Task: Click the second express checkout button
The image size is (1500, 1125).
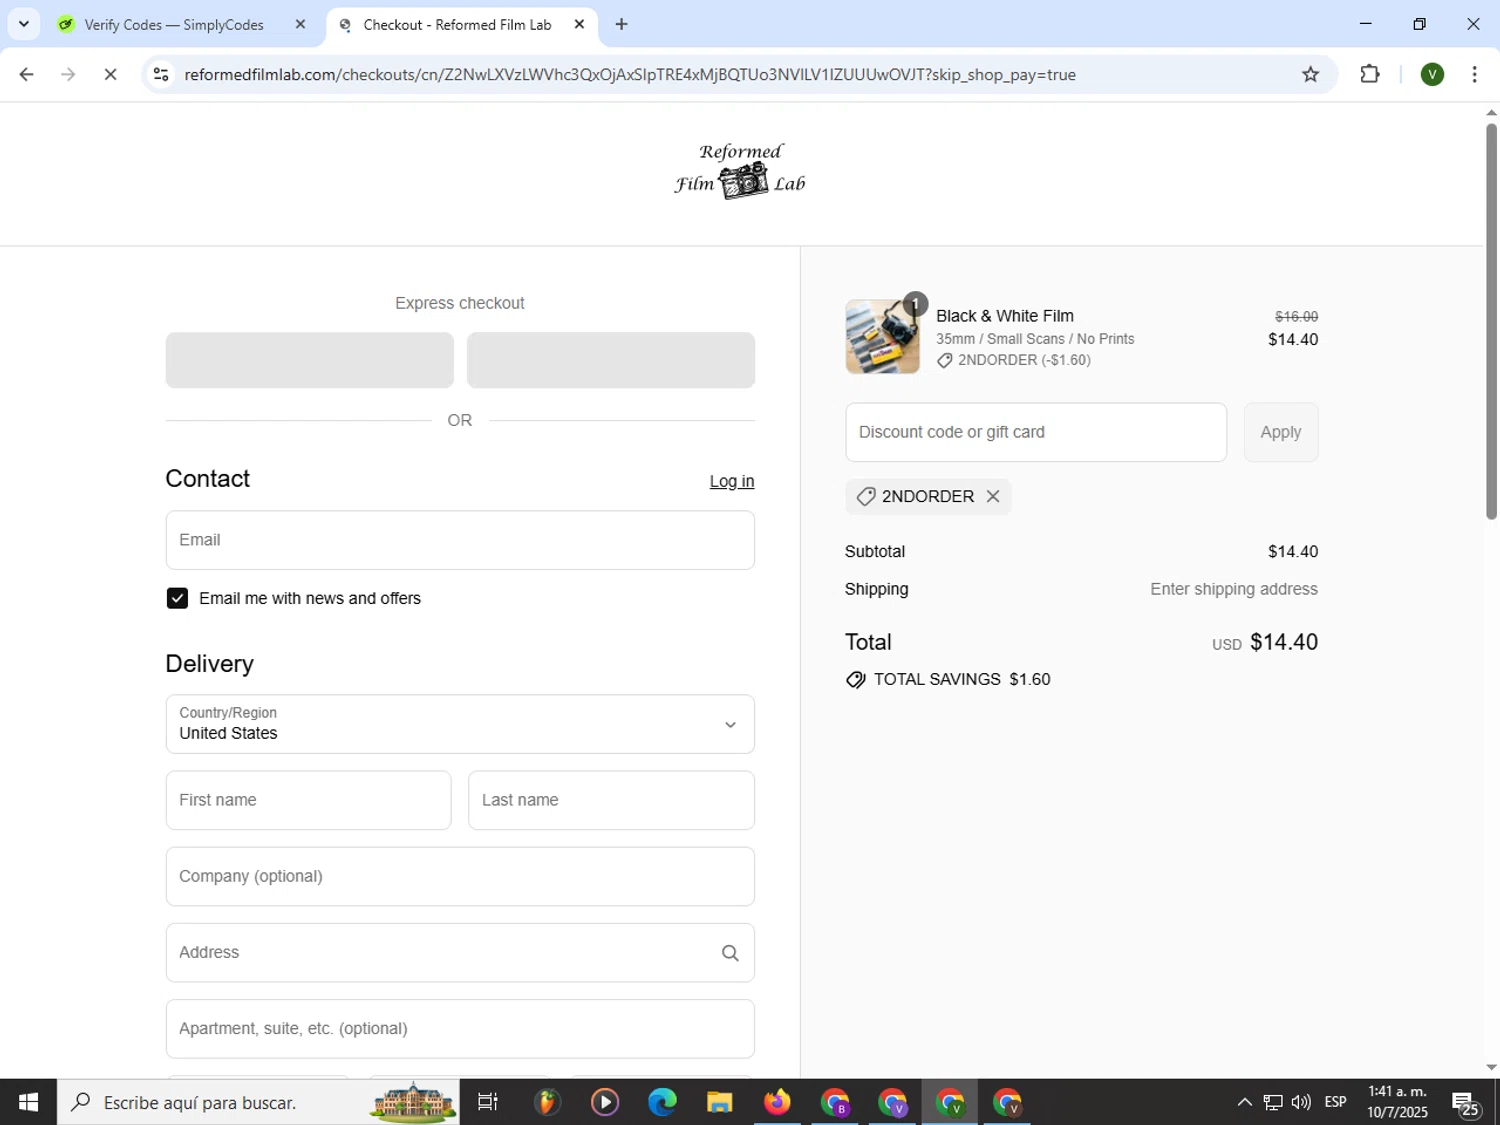Action: 611,360
